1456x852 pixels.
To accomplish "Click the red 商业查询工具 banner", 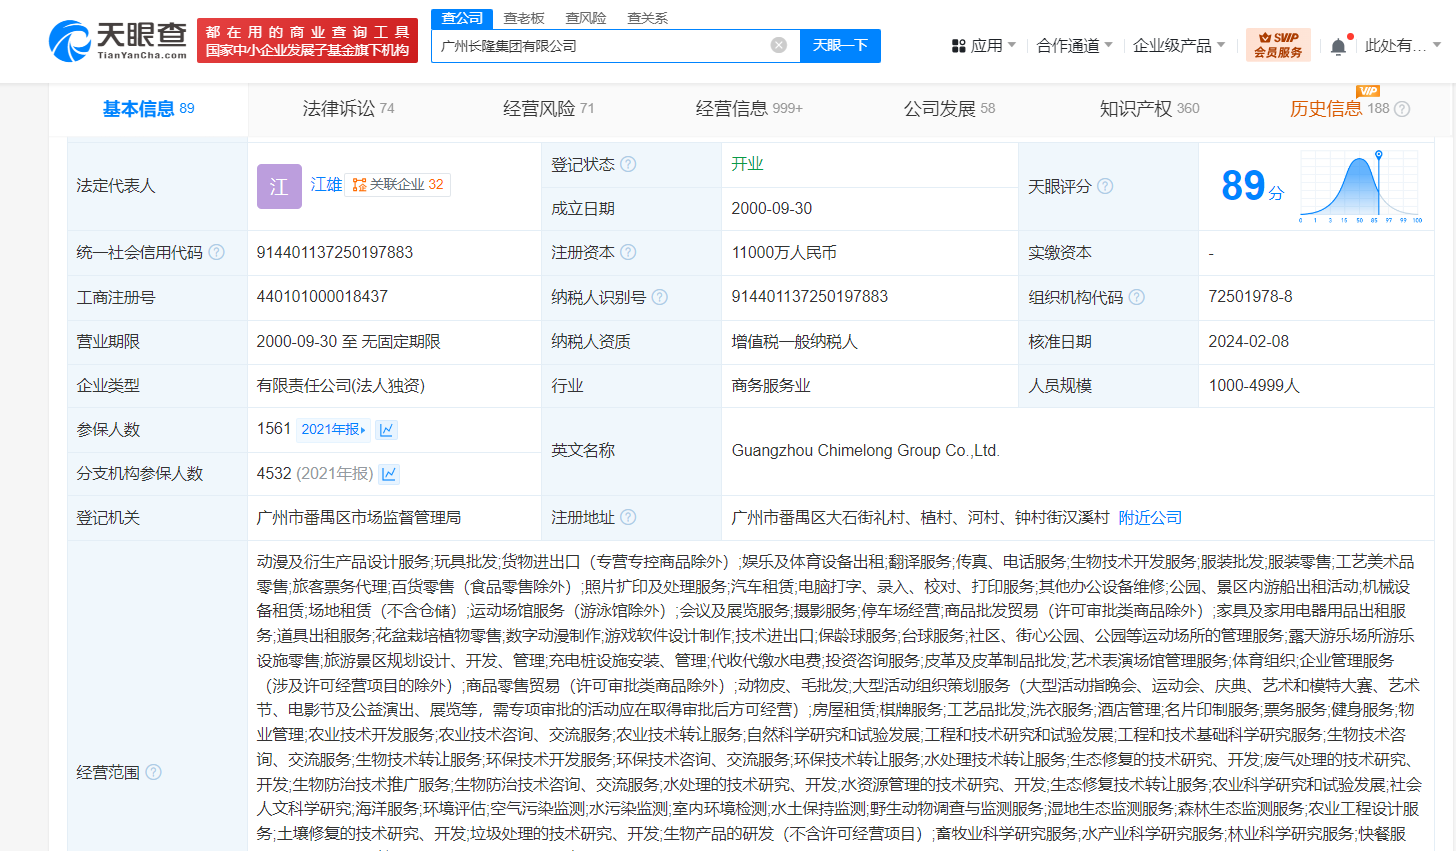I will click(x=307, y=41).
